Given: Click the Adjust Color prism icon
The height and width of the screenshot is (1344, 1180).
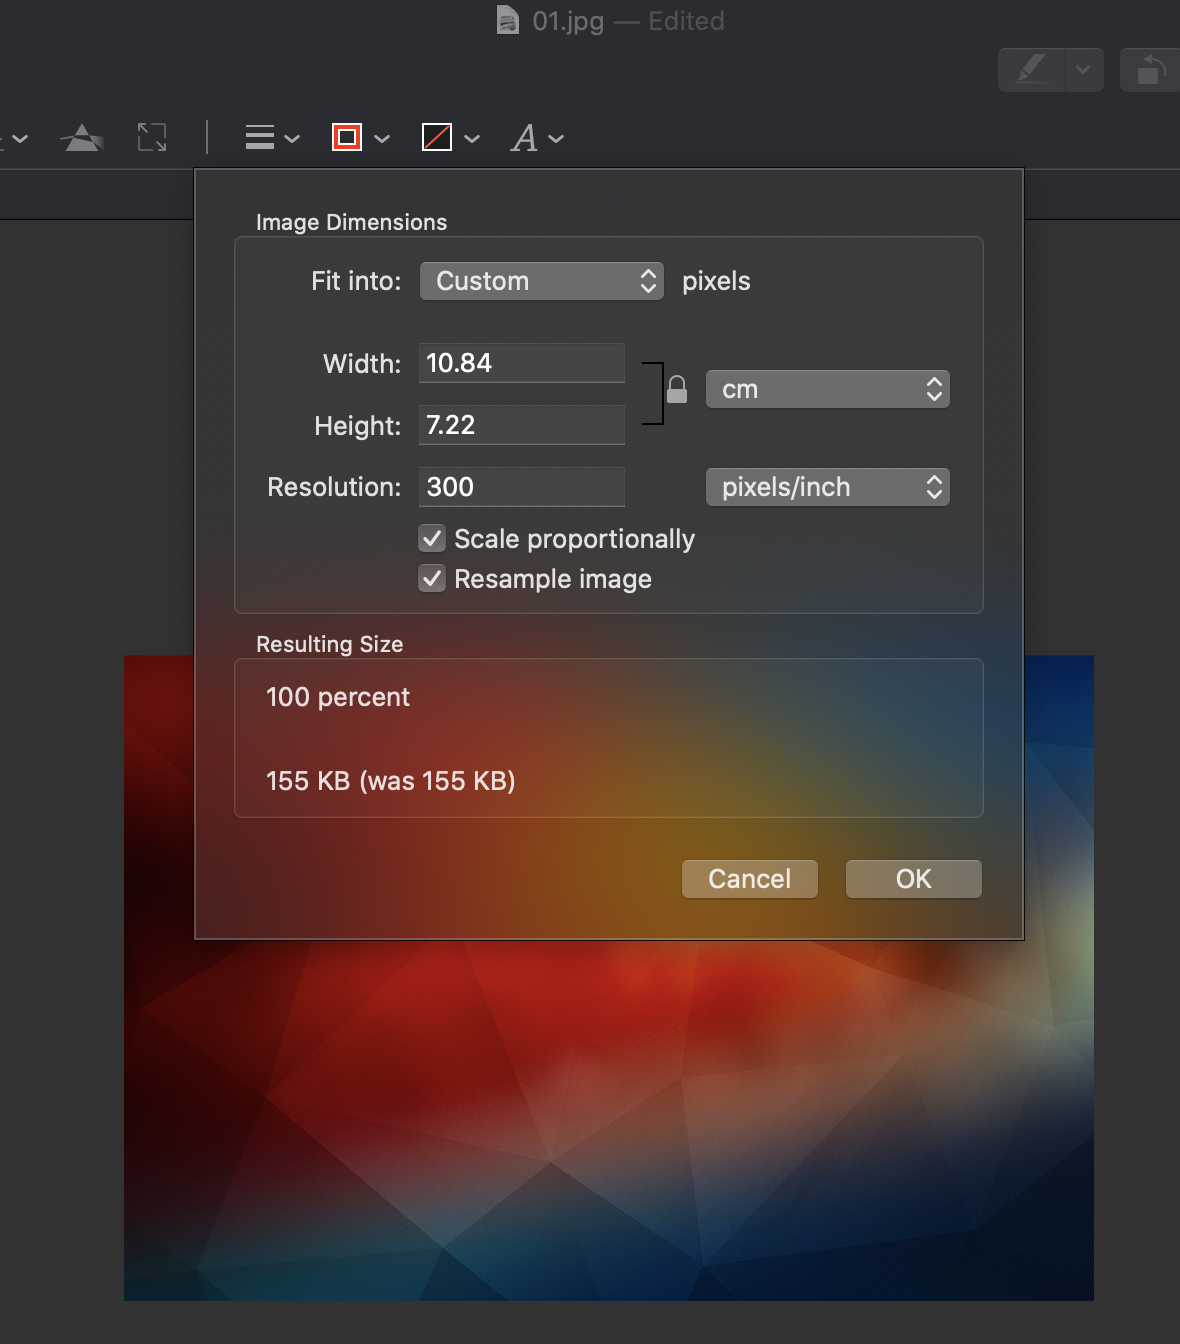Looking at the screenshot, I should point(82,137).
